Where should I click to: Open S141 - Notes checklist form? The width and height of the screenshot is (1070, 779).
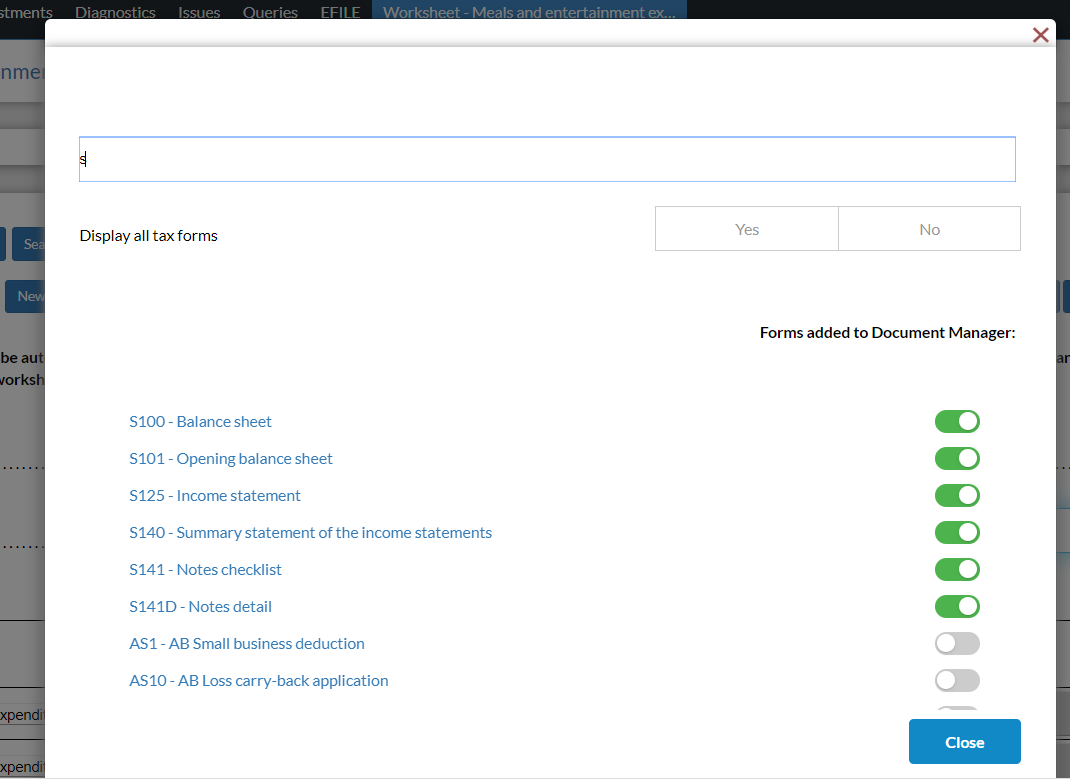click(x=205, y=570)
